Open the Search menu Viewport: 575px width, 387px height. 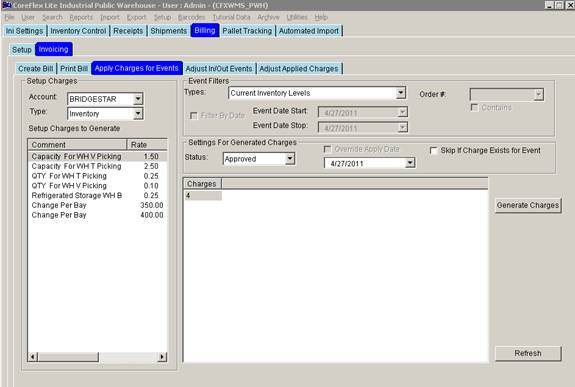(52, 17)
